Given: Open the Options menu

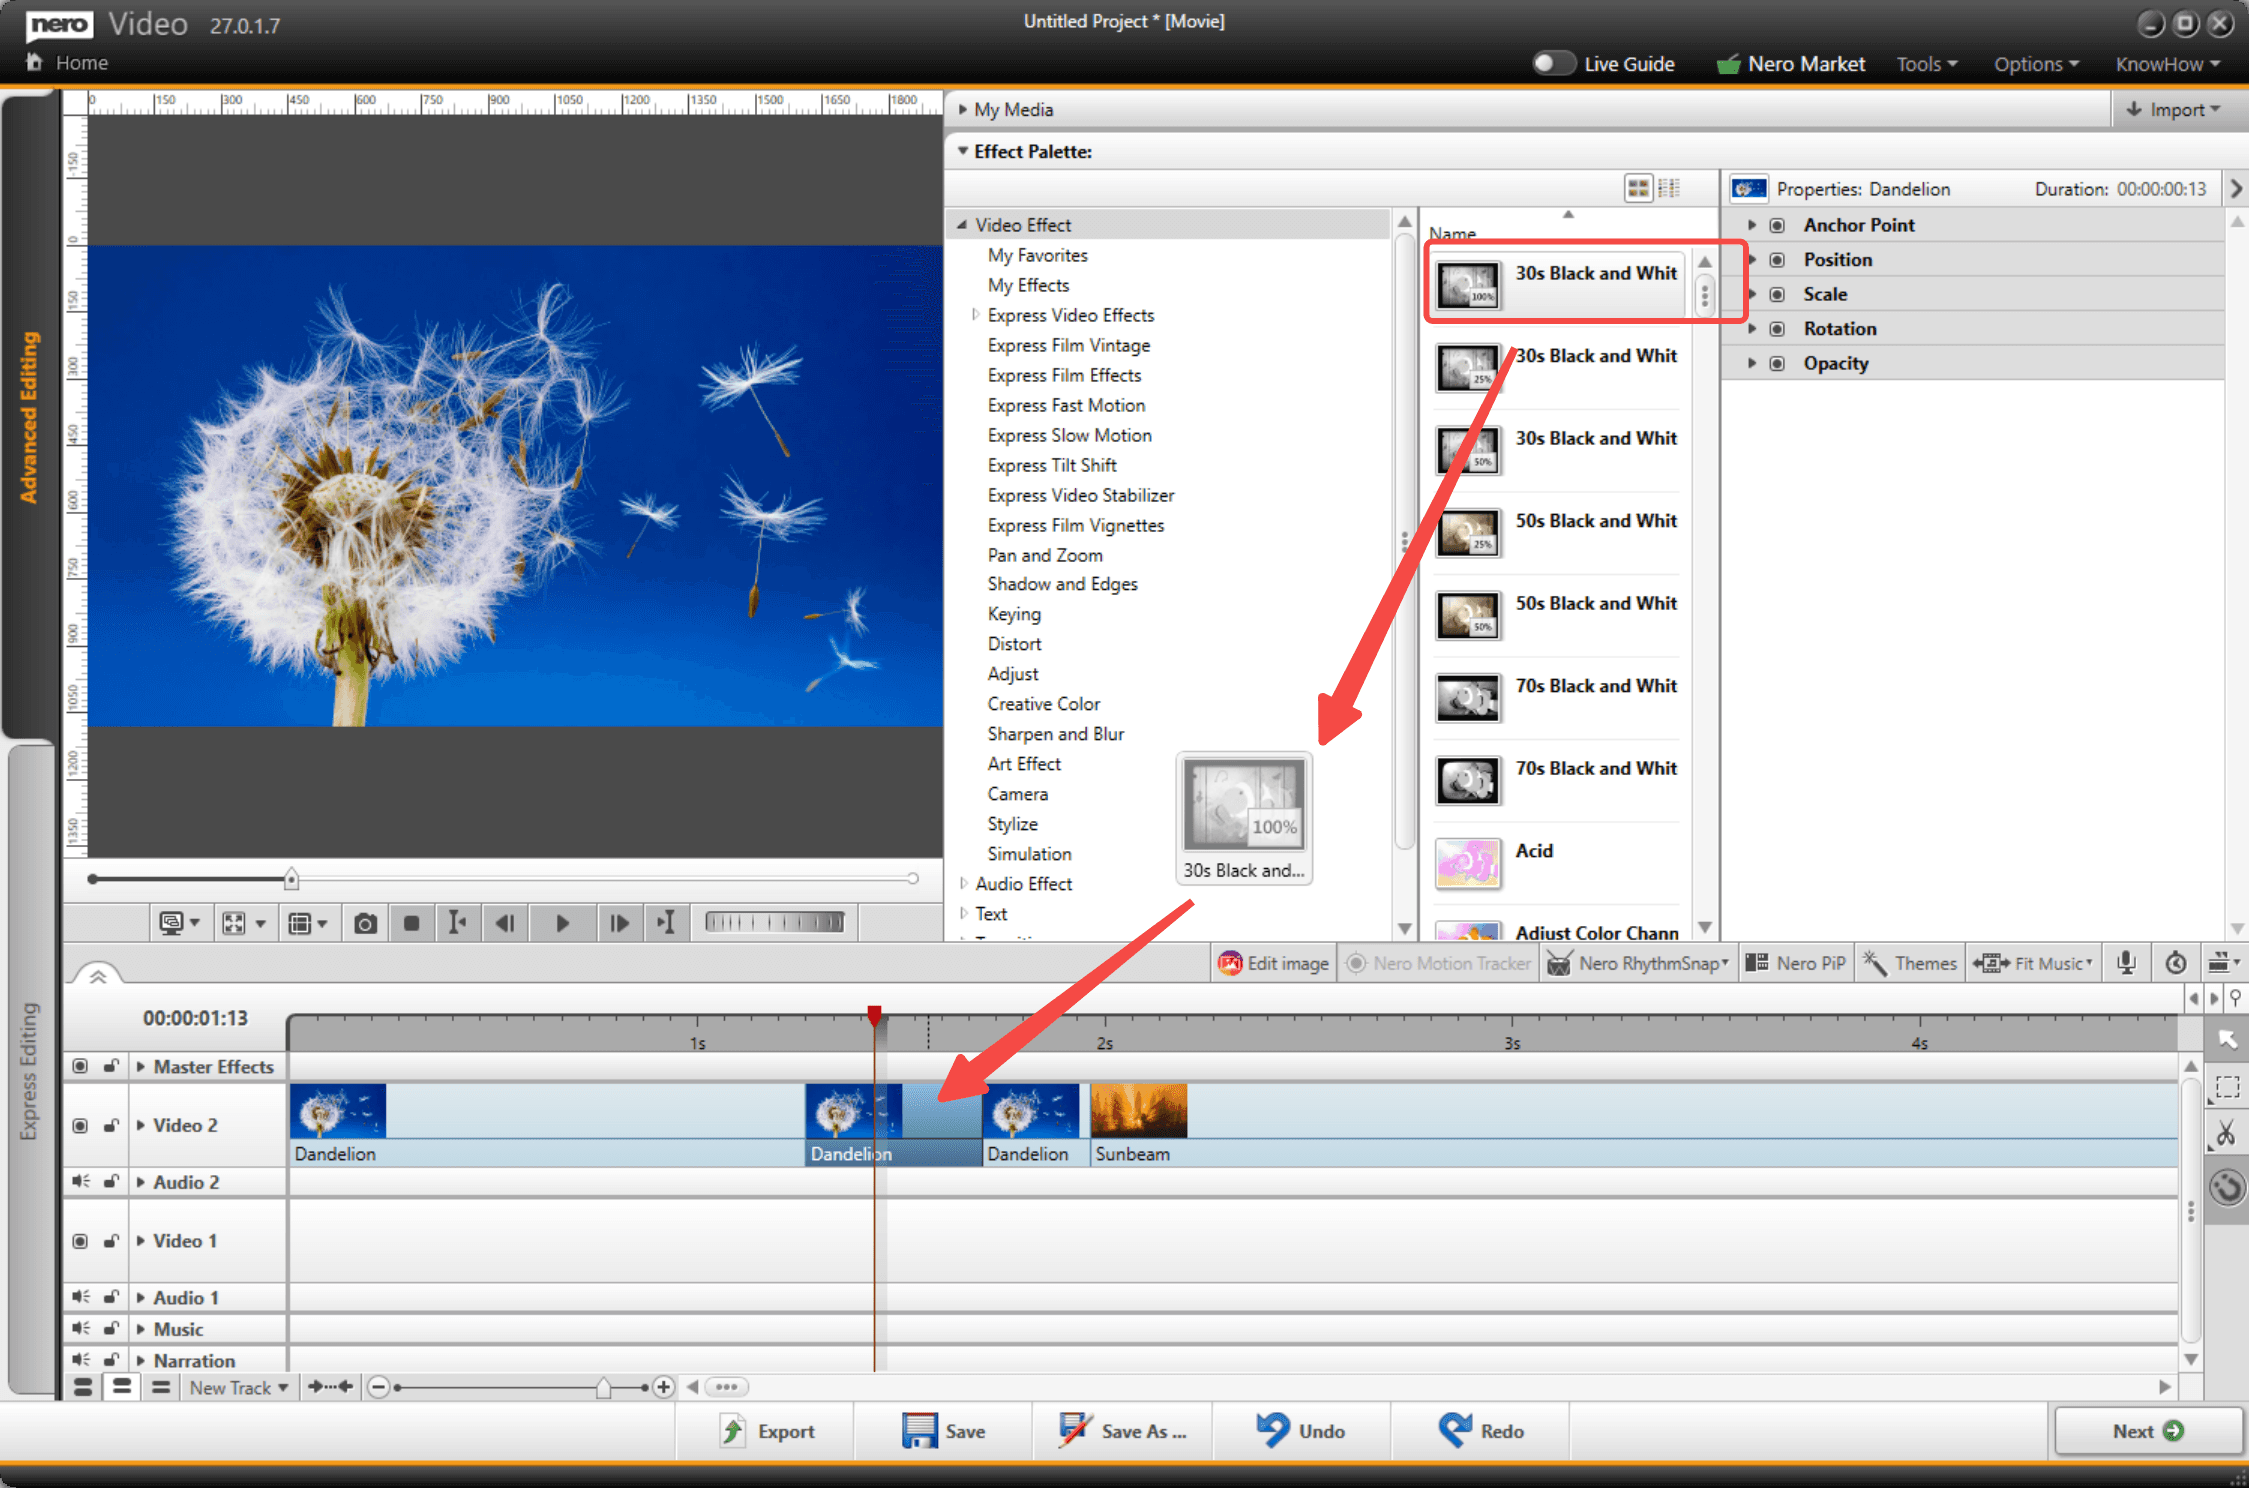Looking at the screenshot, I should pos(2036,64).
